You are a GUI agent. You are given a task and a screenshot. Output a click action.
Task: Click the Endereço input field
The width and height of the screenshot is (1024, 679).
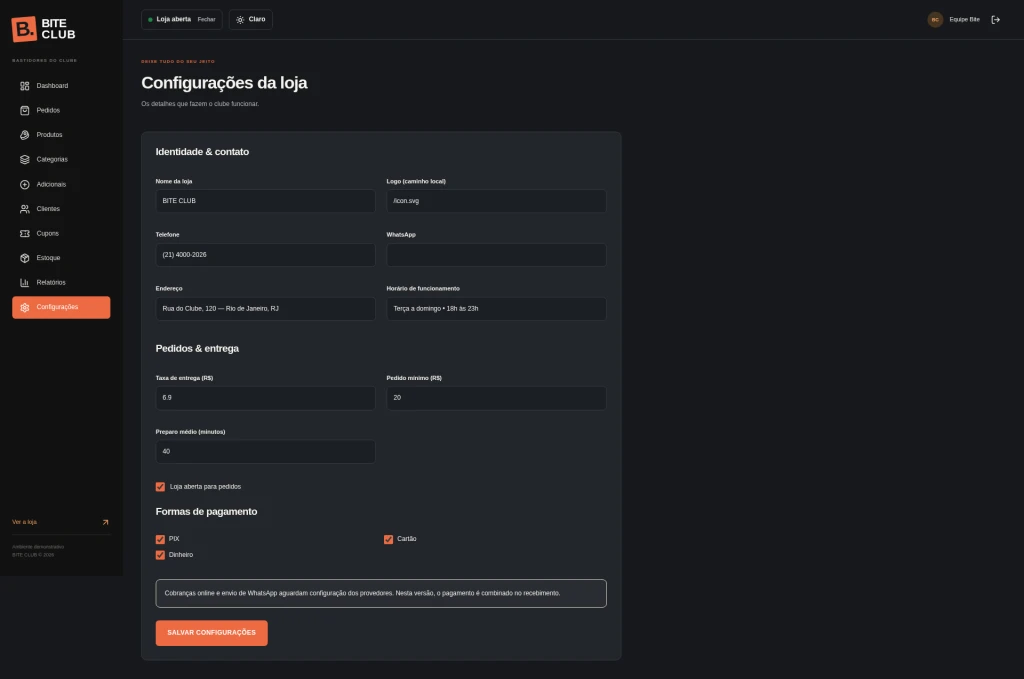pyautogui.click(x=265, y=309)
